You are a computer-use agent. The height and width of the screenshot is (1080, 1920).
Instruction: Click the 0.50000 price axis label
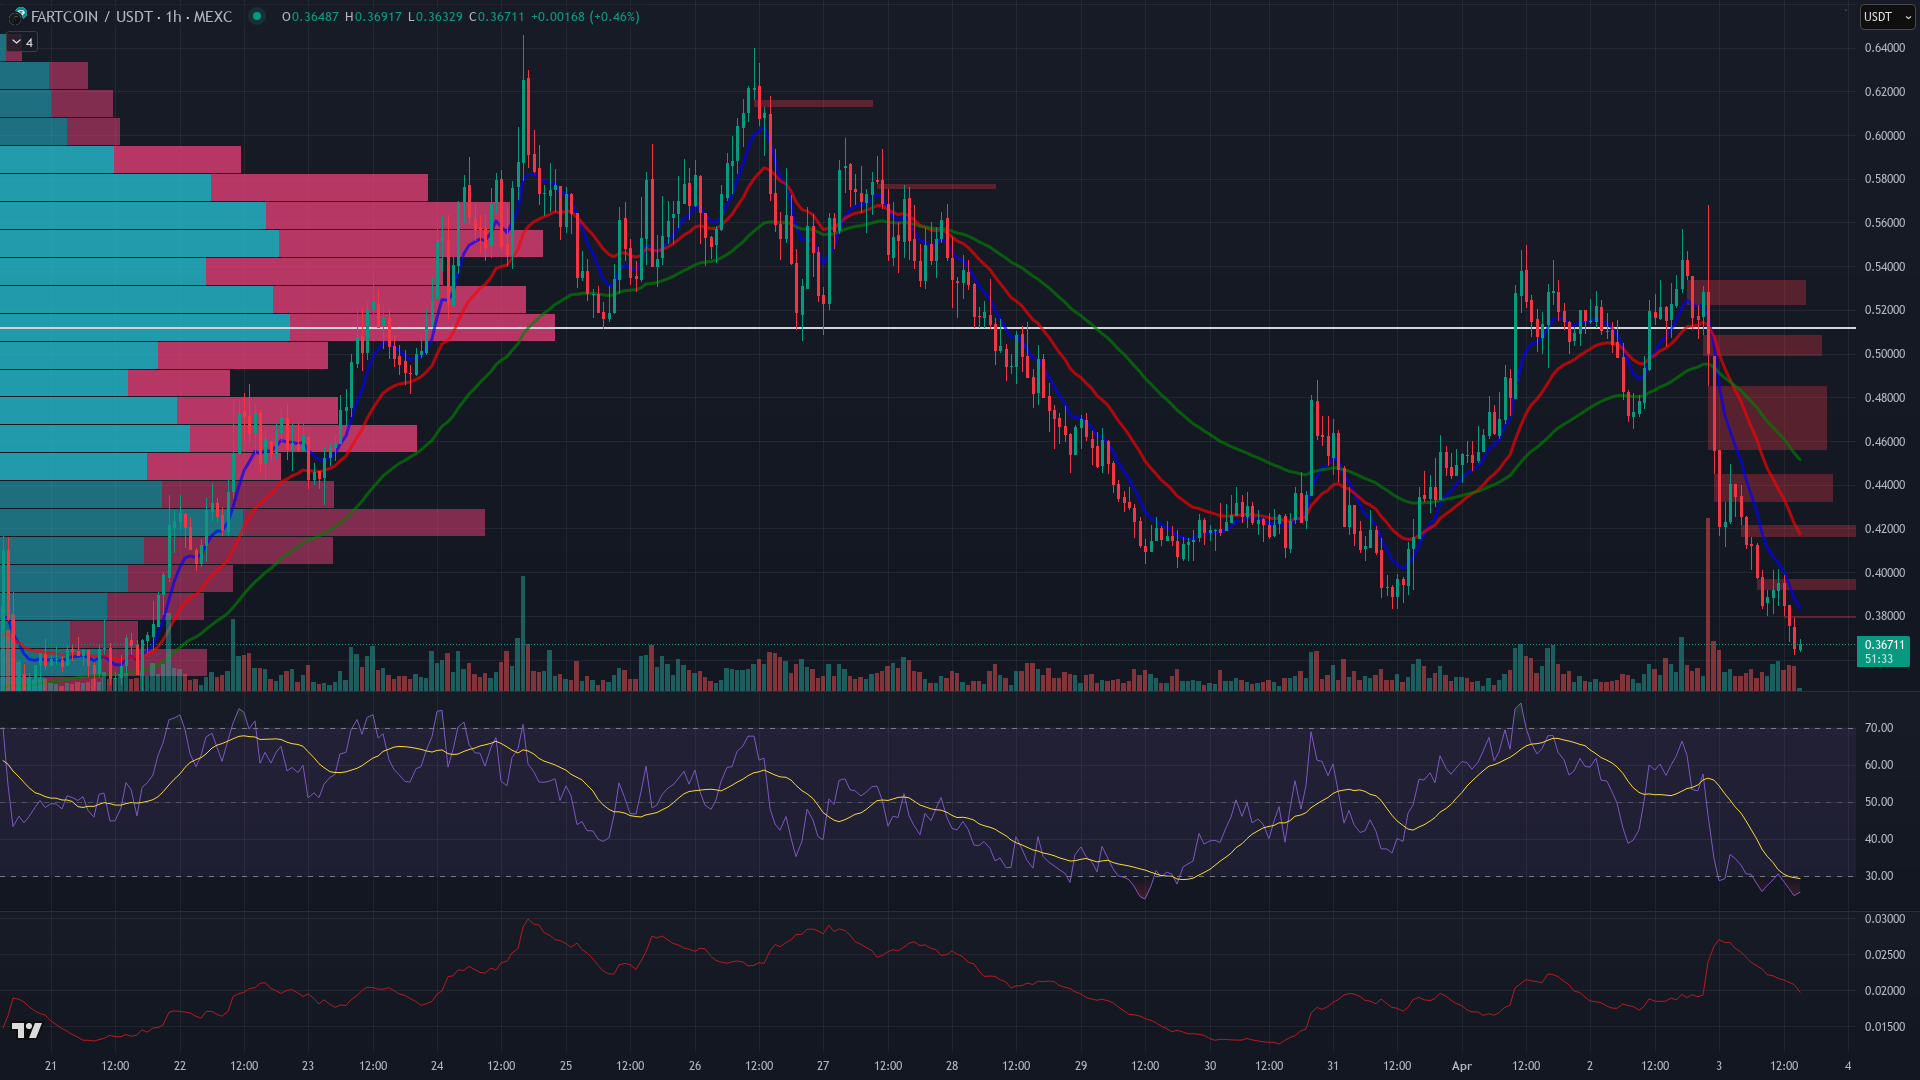(x=1885, y=354)
